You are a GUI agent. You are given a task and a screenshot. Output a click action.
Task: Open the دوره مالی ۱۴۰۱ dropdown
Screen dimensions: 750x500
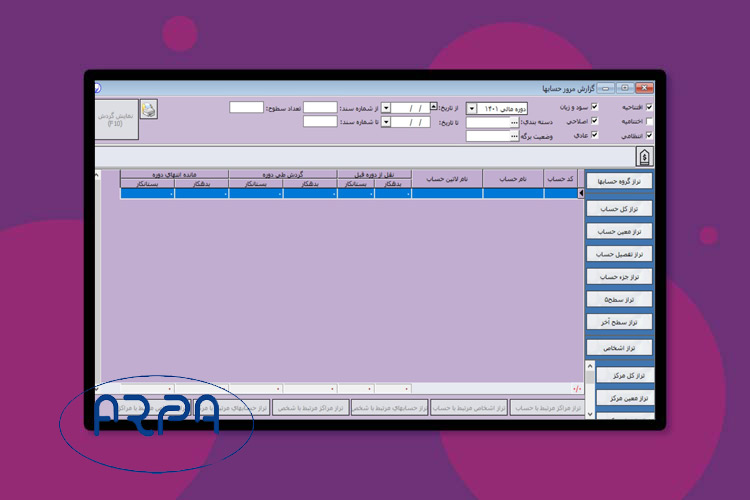(x=472, y=108)
